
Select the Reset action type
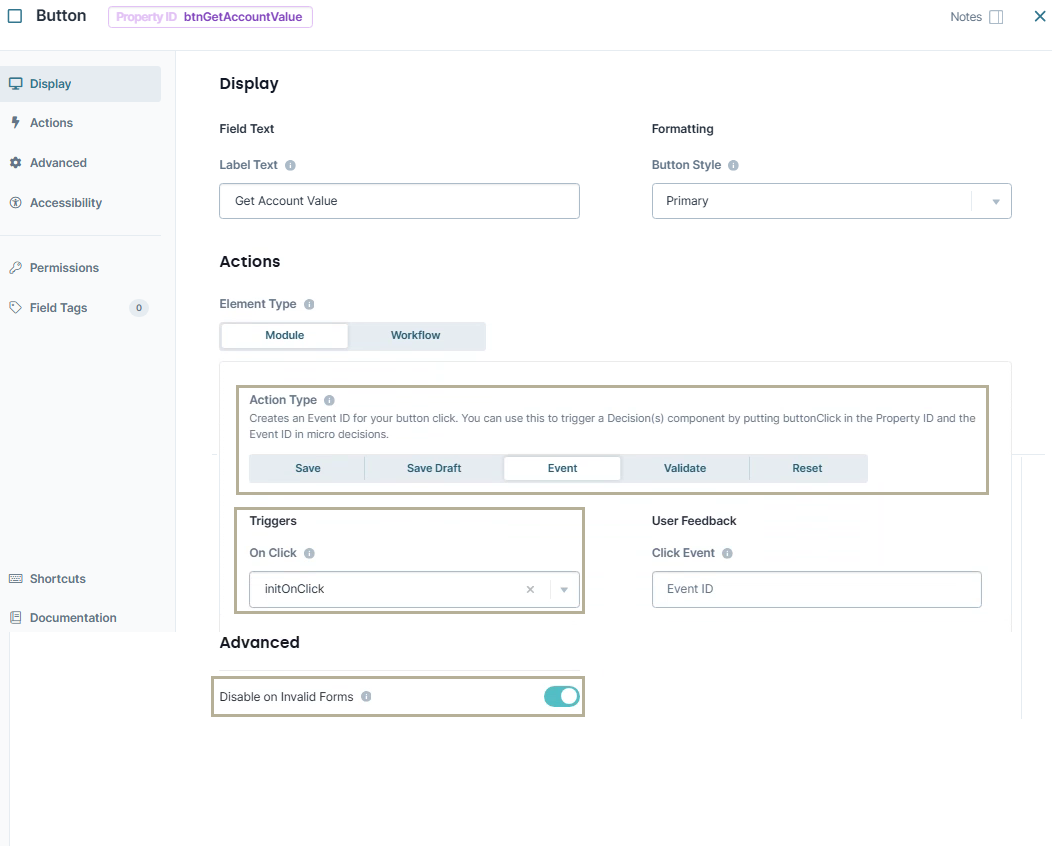(807, 468)
